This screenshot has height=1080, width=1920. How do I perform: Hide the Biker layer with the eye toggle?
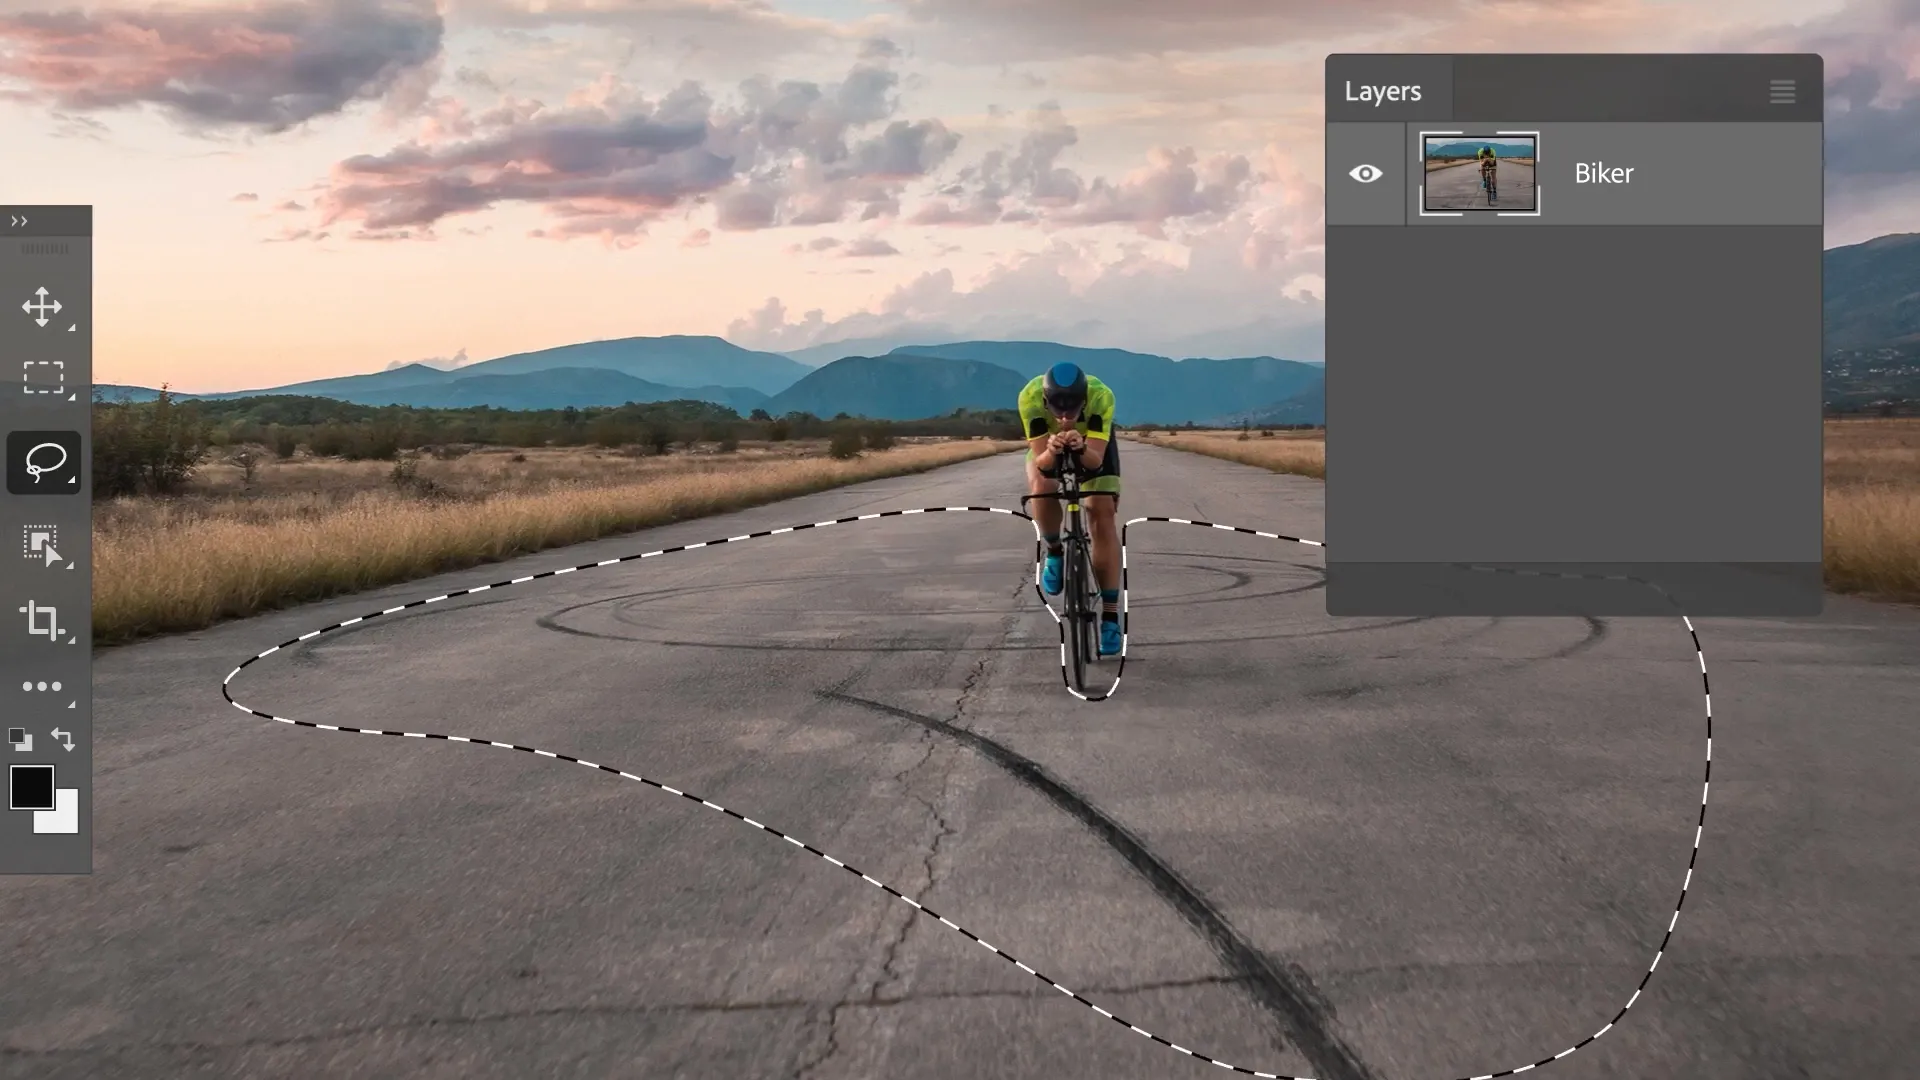coord(1366,173)
